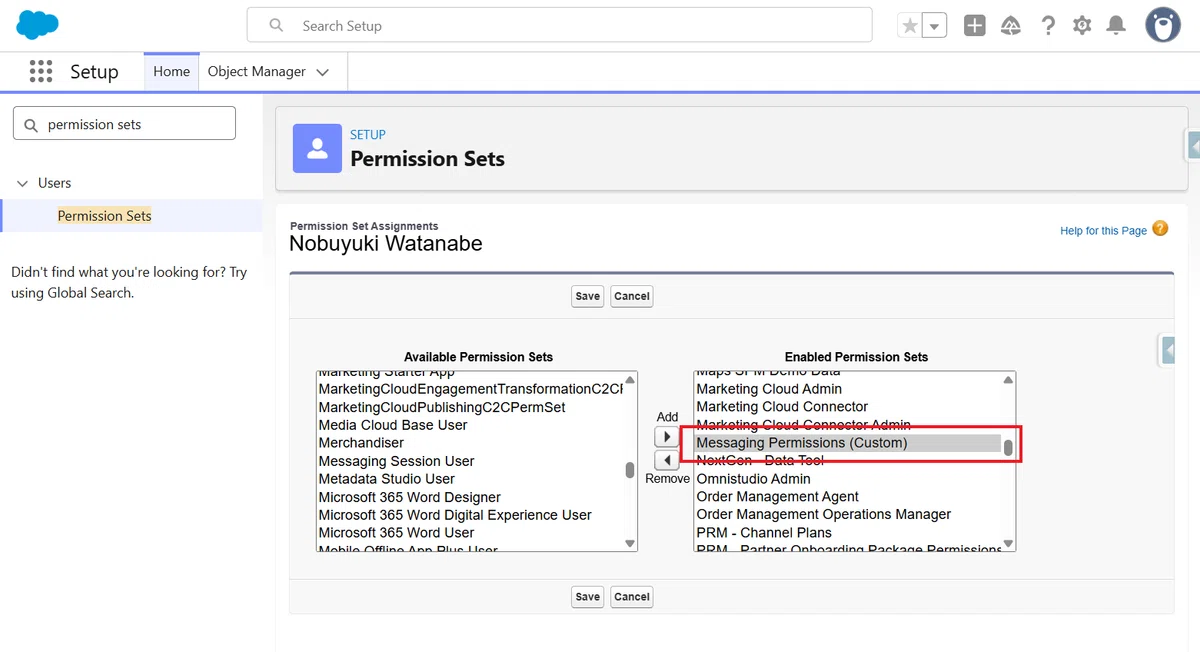Switch to the Object Manager tab
The image size is (1200, 652).
pyautogui.click(x=257, y=72)
